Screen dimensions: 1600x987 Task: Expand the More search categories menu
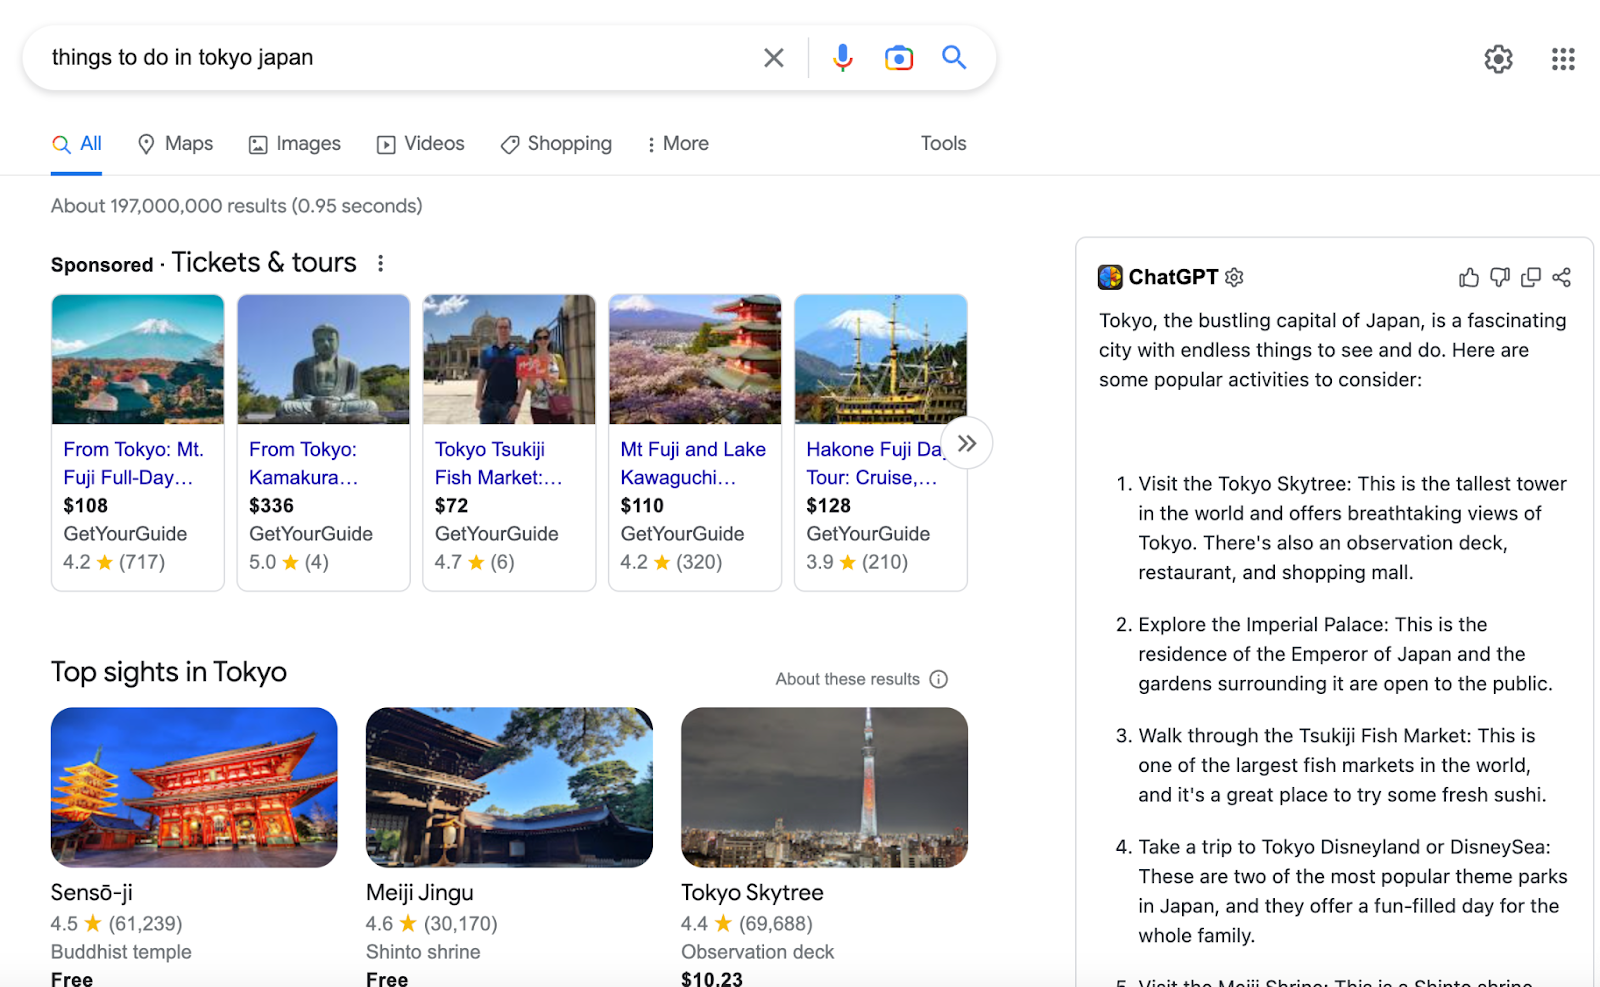coord(678,144)
